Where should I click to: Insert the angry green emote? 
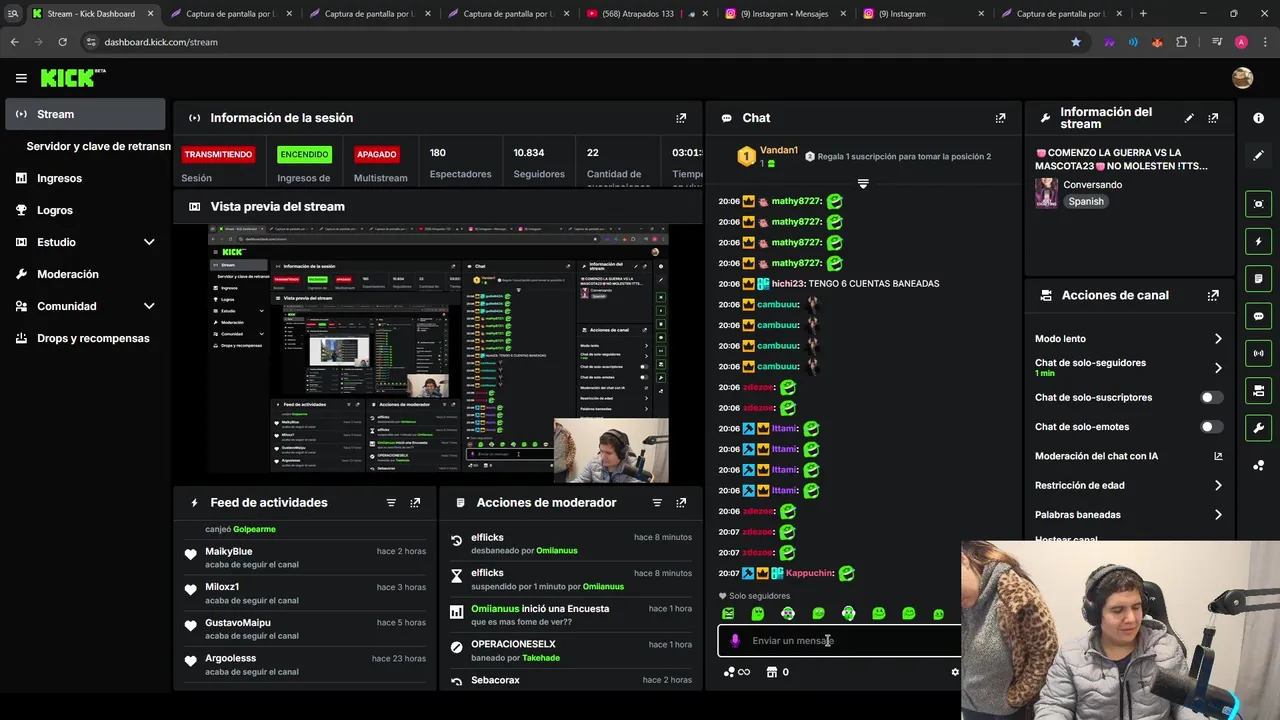tap(728, 614)
